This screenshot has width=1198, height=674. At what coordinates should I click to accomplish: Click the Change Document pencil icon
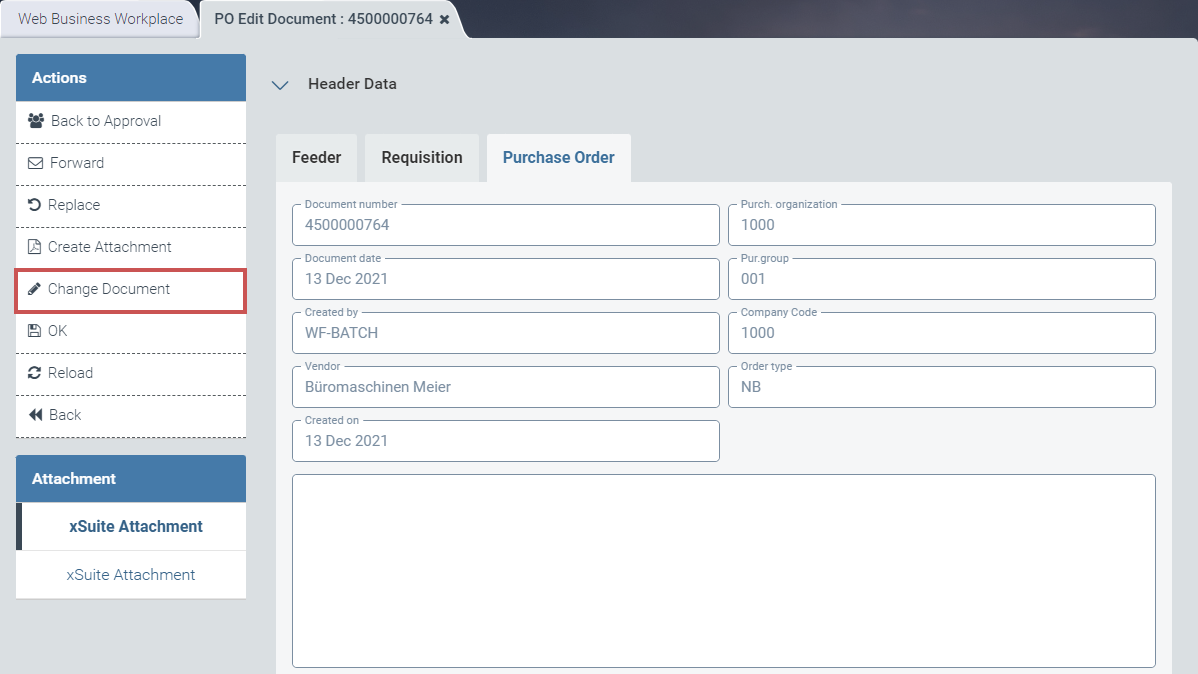[x=35, y=289]
